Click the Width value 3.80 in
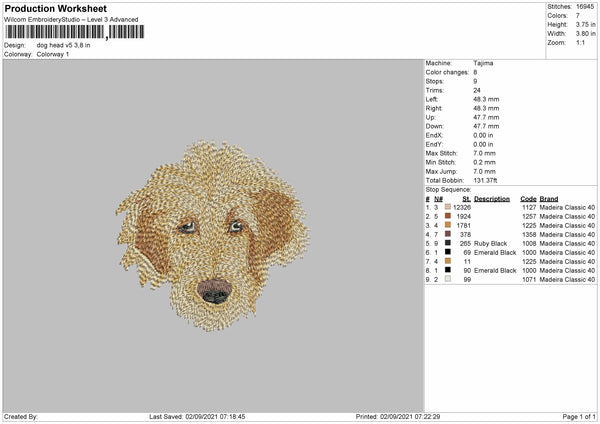600x424 pixels. click(585, 34)
